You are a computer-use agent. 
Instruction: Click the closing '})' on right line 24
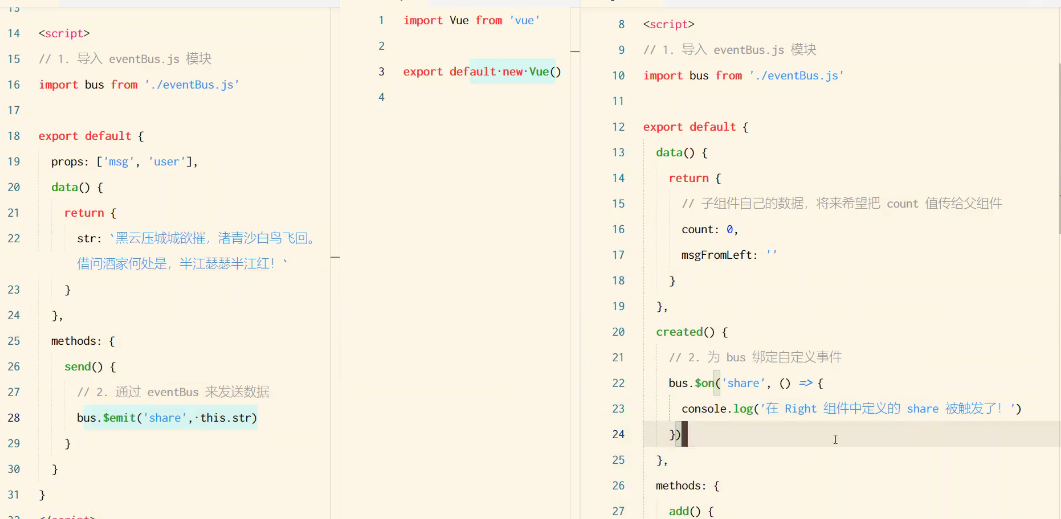[x=675, y=434]
